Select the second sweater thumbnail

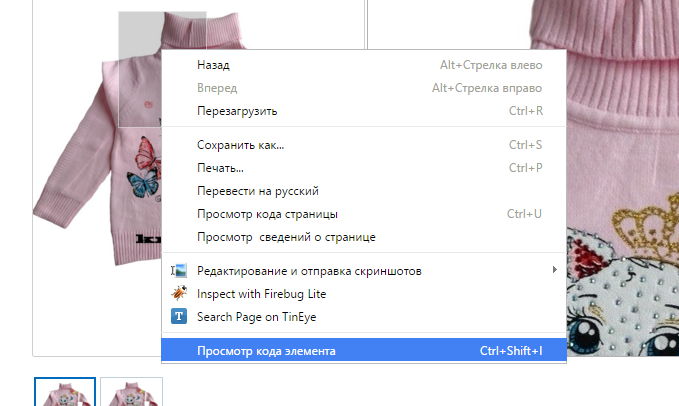[131, 393]
